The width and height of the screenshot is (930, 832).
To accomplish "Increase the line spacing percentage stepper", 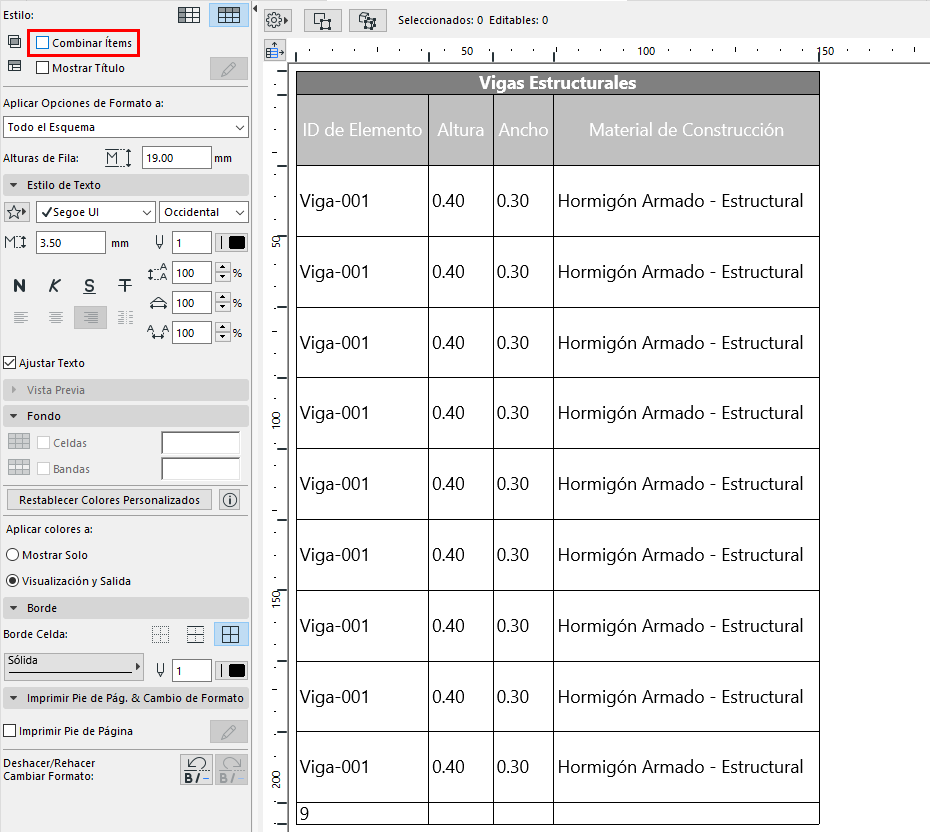I will click(223, 268).
